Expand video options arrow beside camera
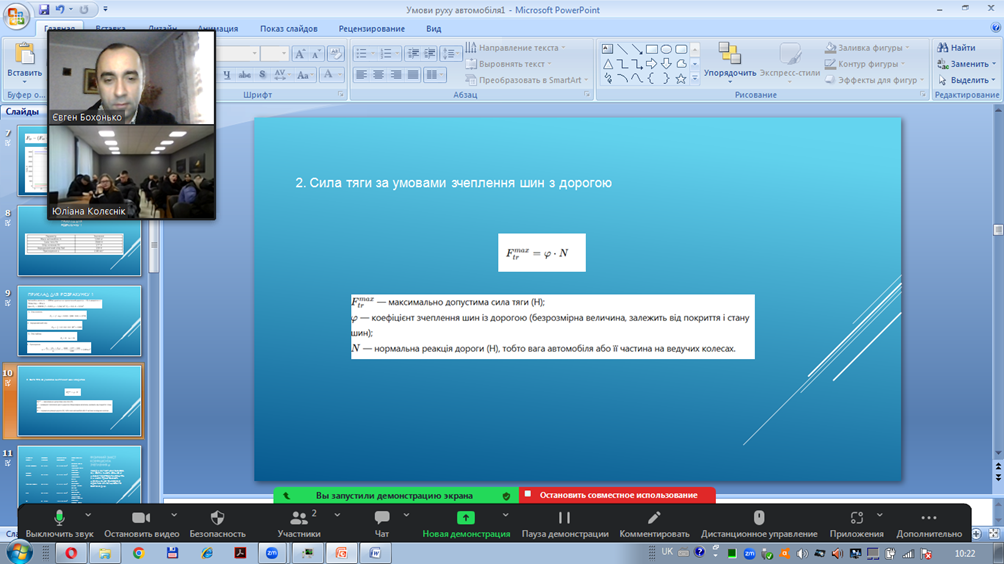The width and height of the screenshot is (1004, 564). (174, 516)
